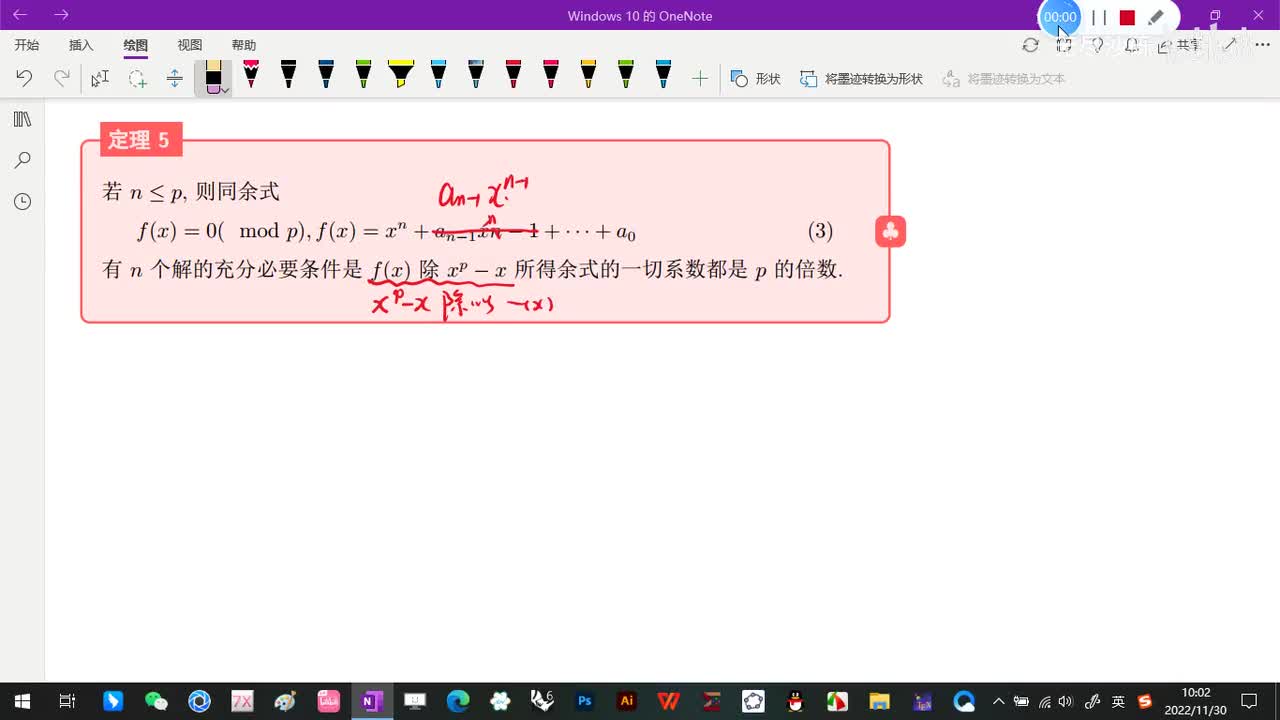Open the Home (开始) tab
The image size is (1280, 720).
point(27,45)
